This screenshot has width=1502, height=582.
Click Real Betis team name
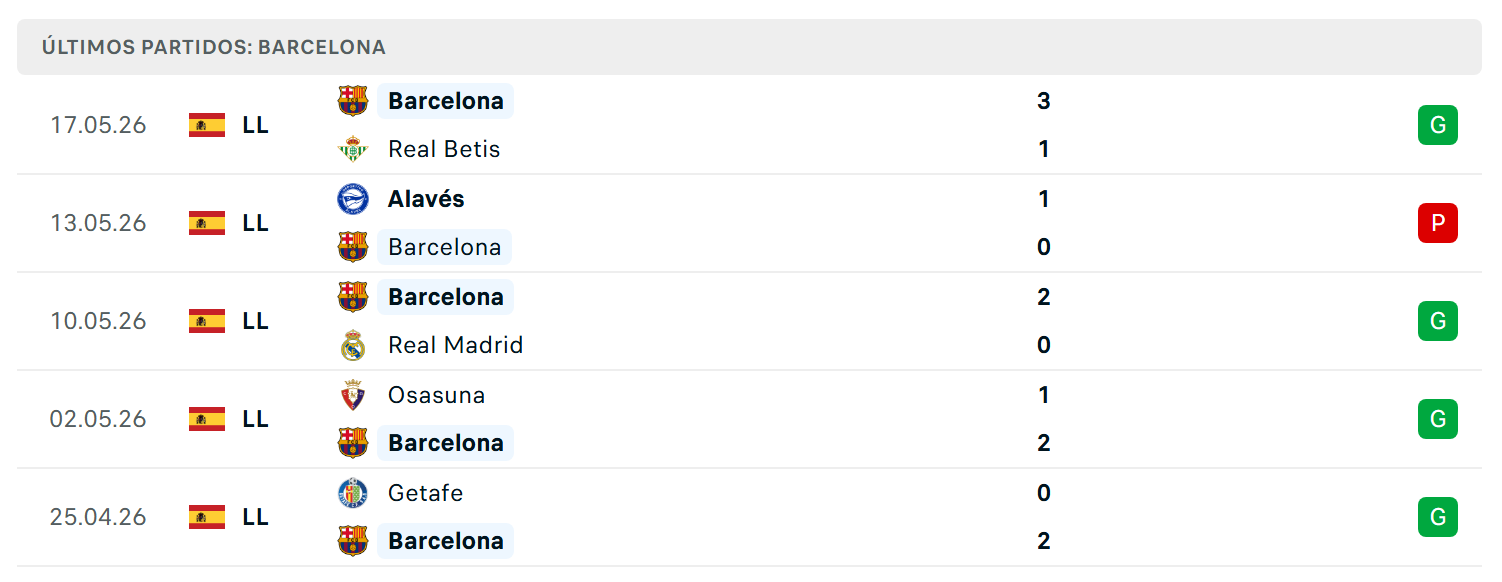[444, 149]
